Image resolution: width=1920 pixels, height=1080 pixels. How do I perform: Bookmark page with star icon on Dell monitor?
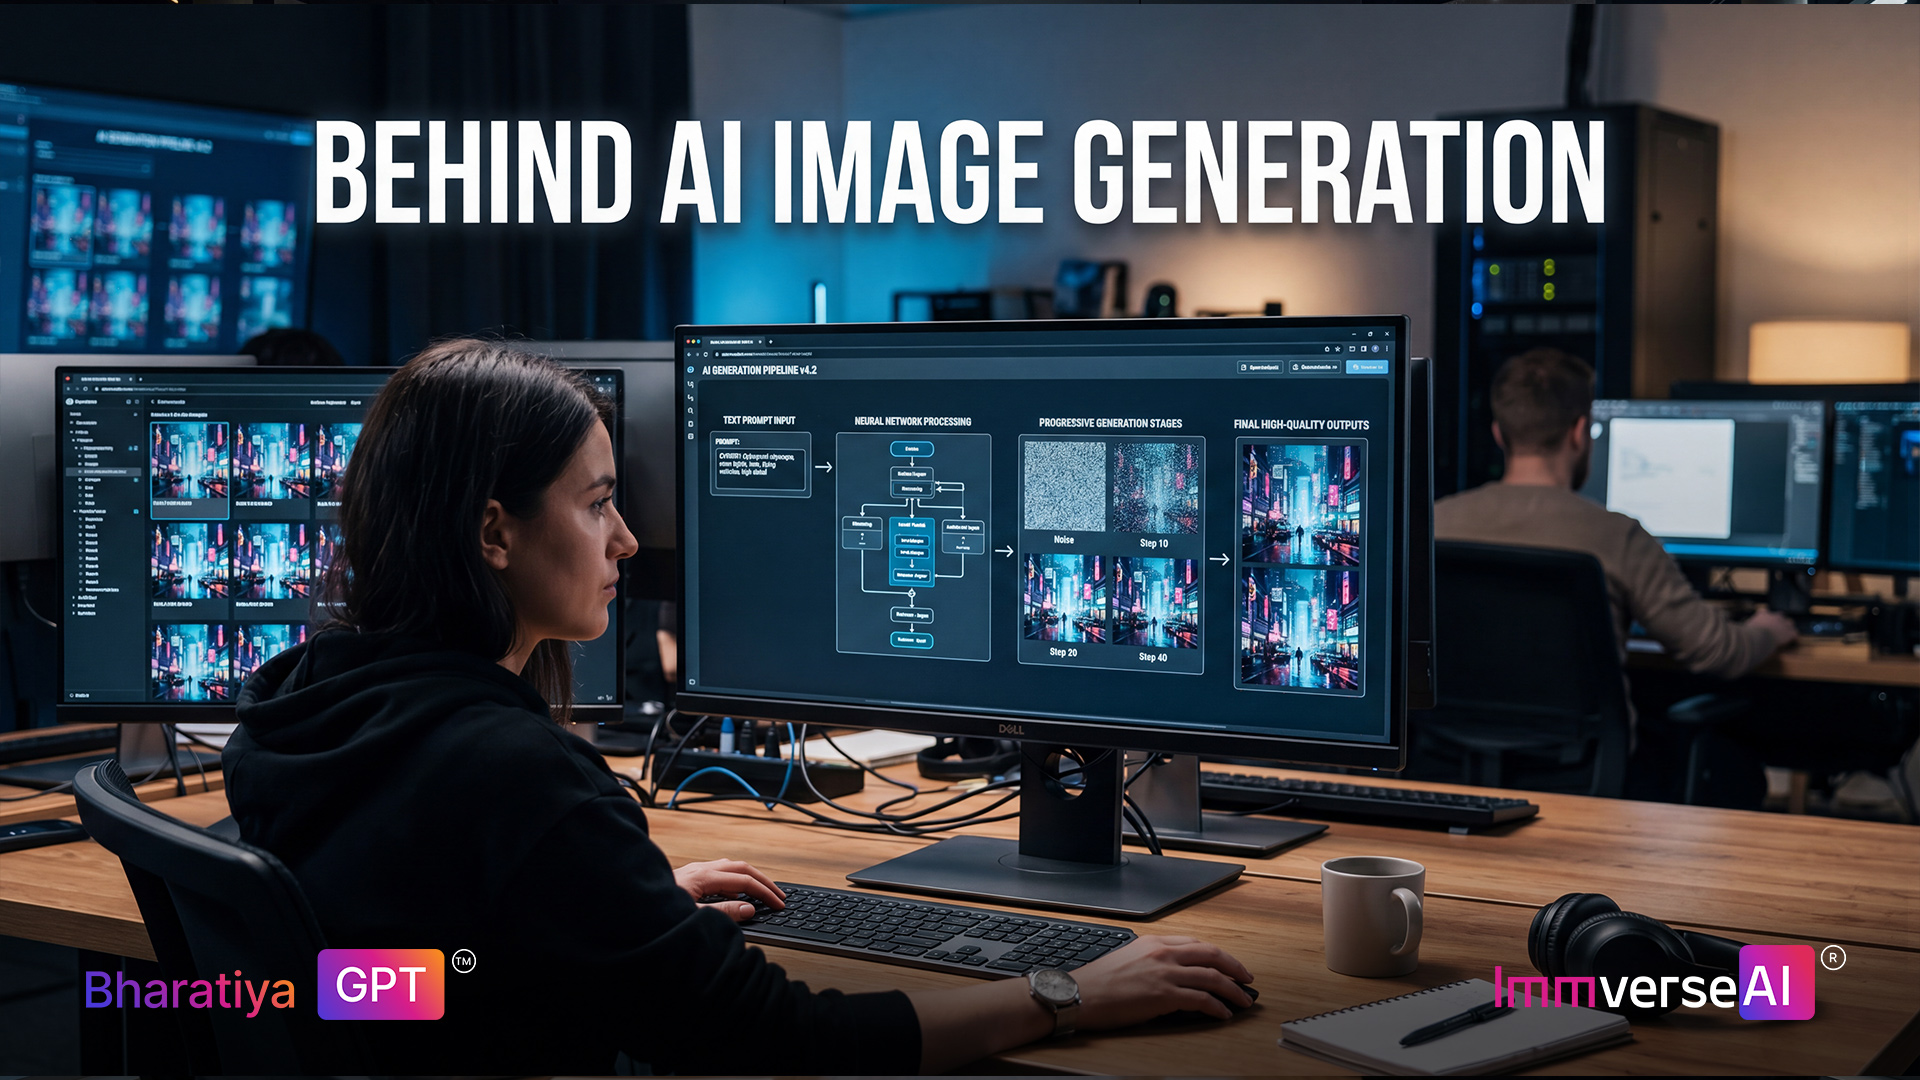pos(1338,349)
